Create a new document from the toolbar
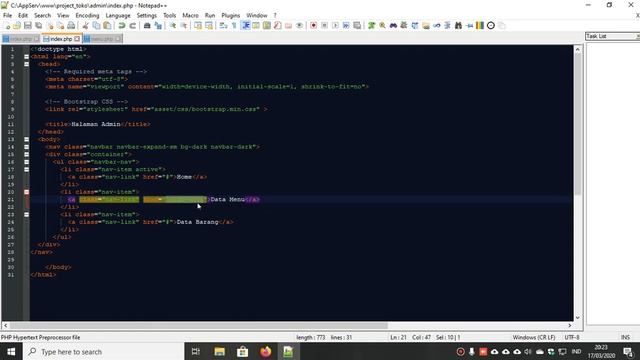640x360 pixels. pos(7,26)
